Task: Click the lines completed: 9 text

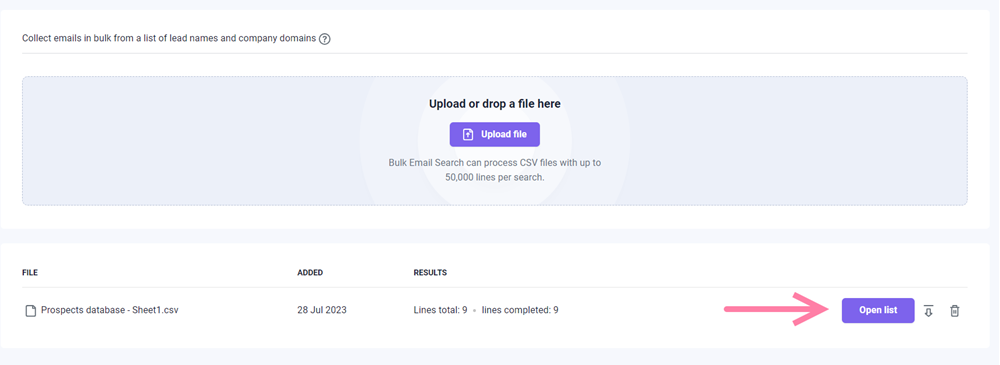Action: pyautogui.click(x=520, y=310)
